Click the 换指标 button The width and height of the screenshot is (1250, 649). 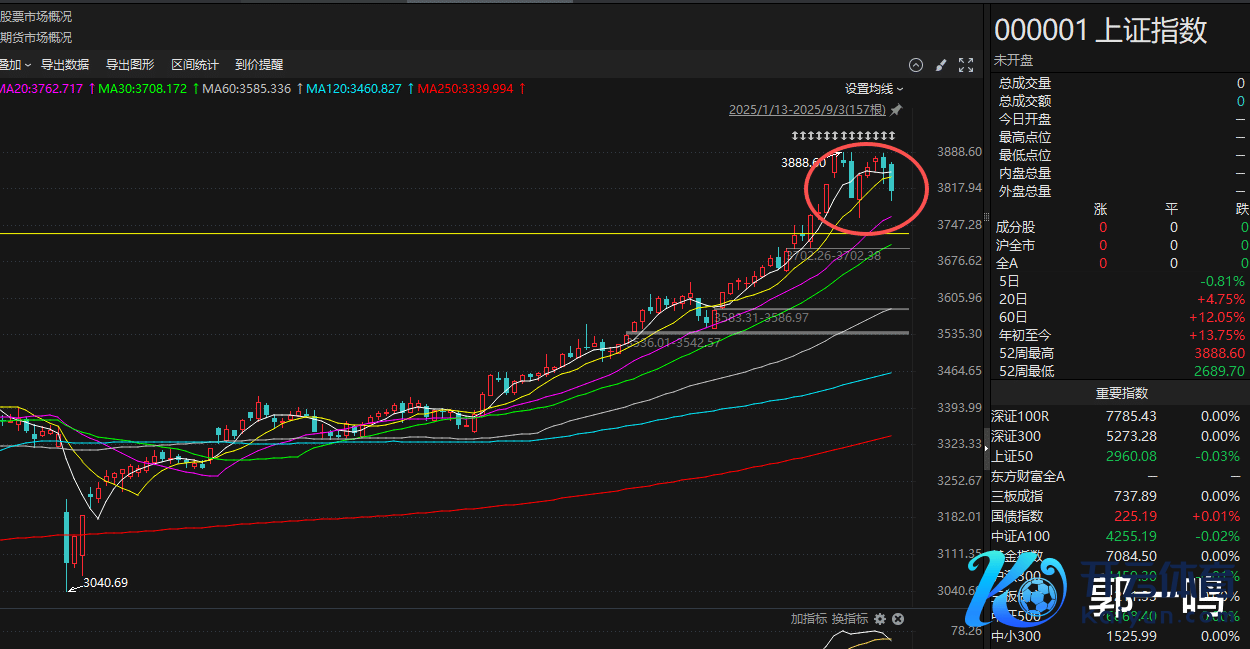click(x=849, y=619)
